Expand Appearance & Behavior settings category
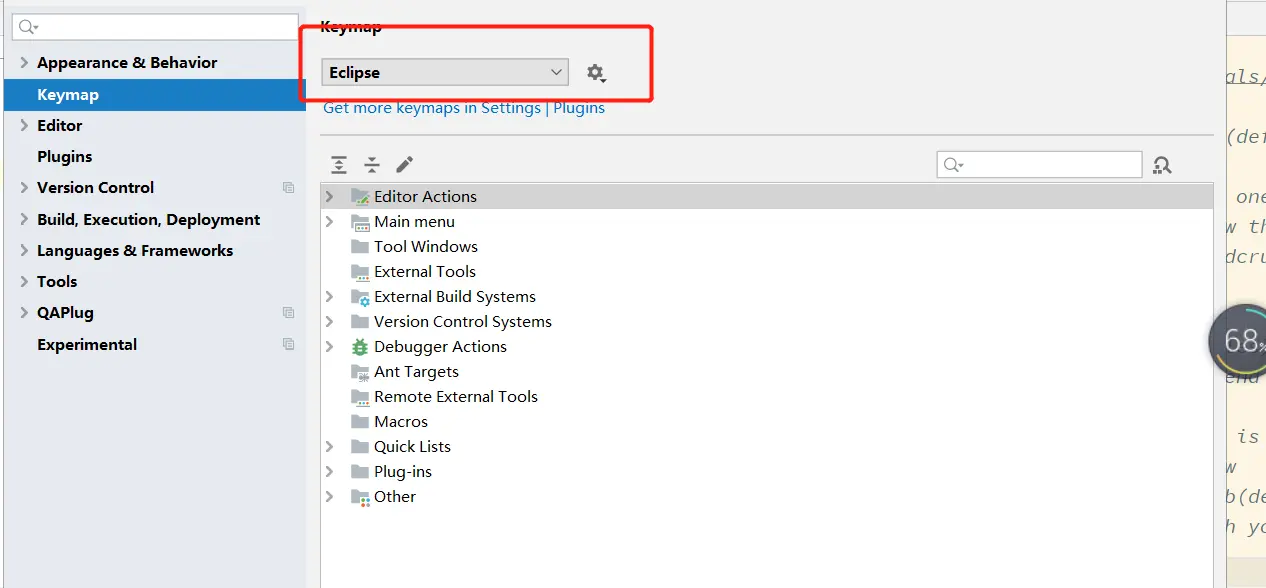Viewport: 1266px width, 588px height. click(x=24, y=62)
